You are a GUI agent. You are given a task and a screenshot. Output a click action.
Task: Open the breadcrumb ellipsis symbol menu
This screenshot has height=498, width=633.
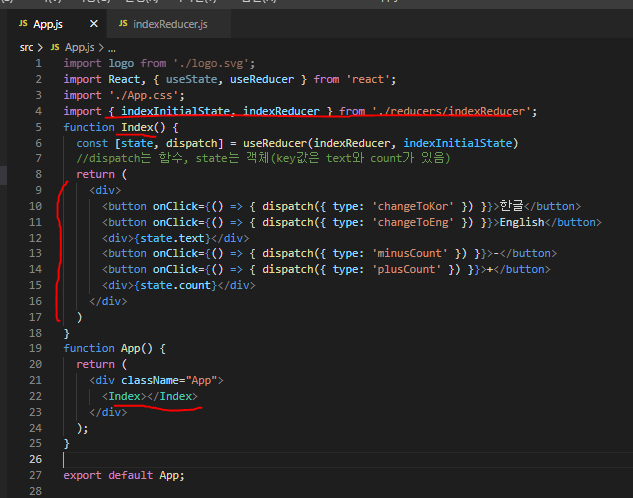(x=112, y=48)
